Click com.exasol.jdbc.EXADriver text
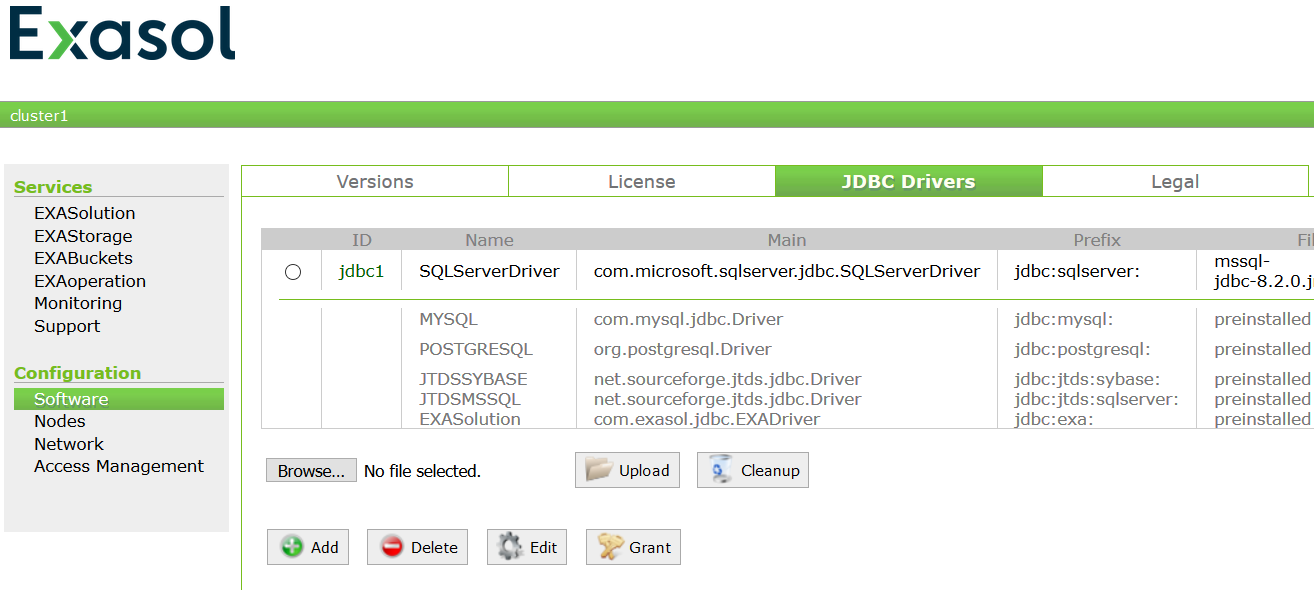Image resolution: width=1314 pixels, height=590 pixels. (707, 419)
